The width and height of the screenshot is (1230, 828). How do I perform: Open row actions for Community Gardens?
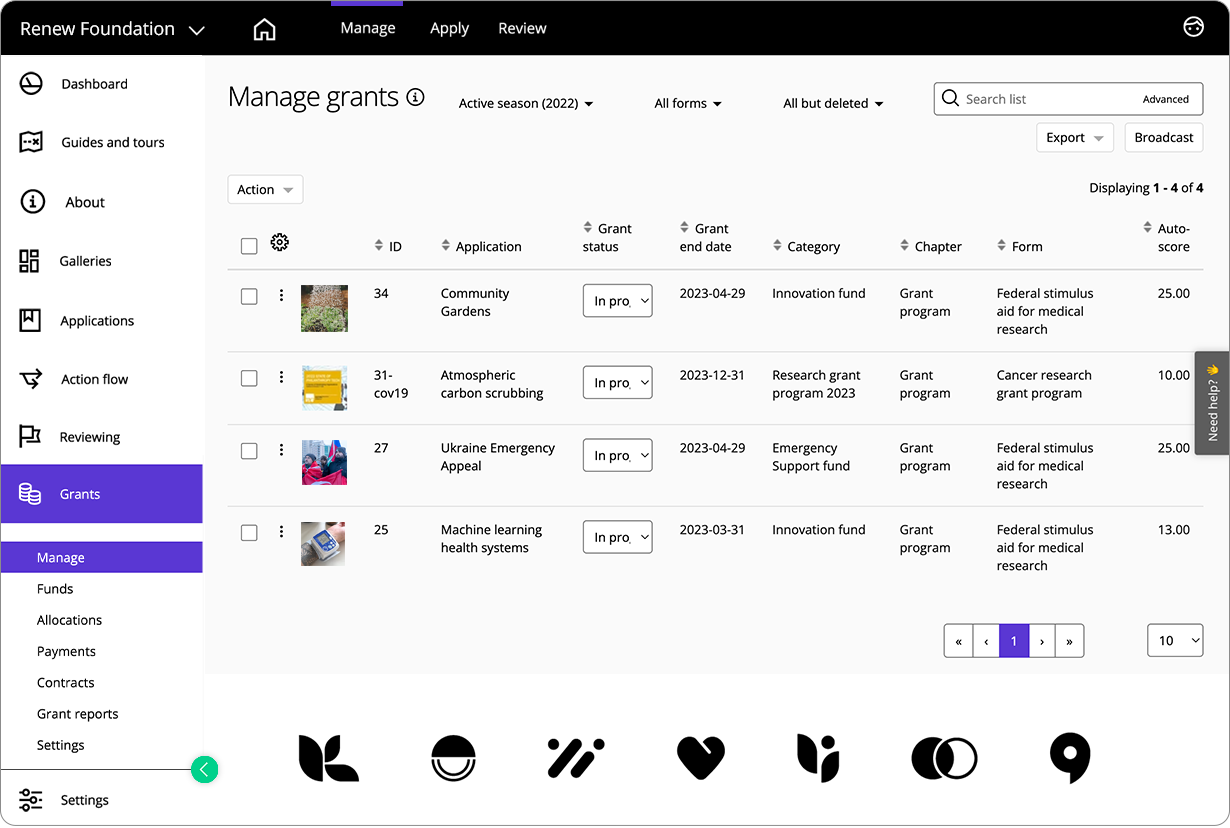click(x=281, y=295)
